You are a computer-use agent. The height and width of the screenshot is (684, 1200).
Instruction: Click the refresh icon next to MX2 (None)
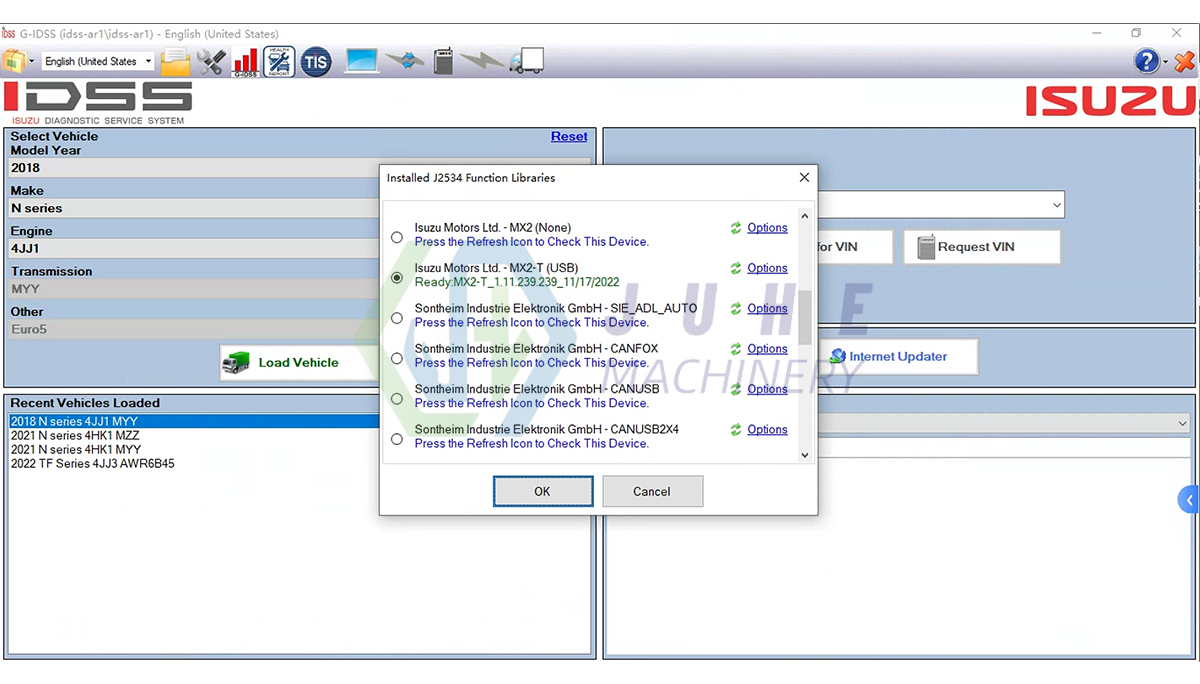pos(737,227)
